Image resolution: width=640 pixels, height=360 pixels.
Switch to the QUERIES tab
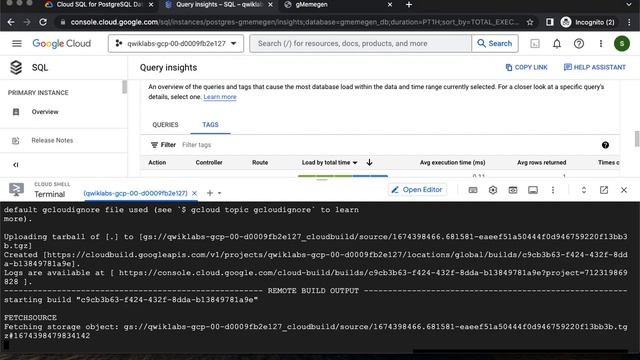tap(165, 124)
